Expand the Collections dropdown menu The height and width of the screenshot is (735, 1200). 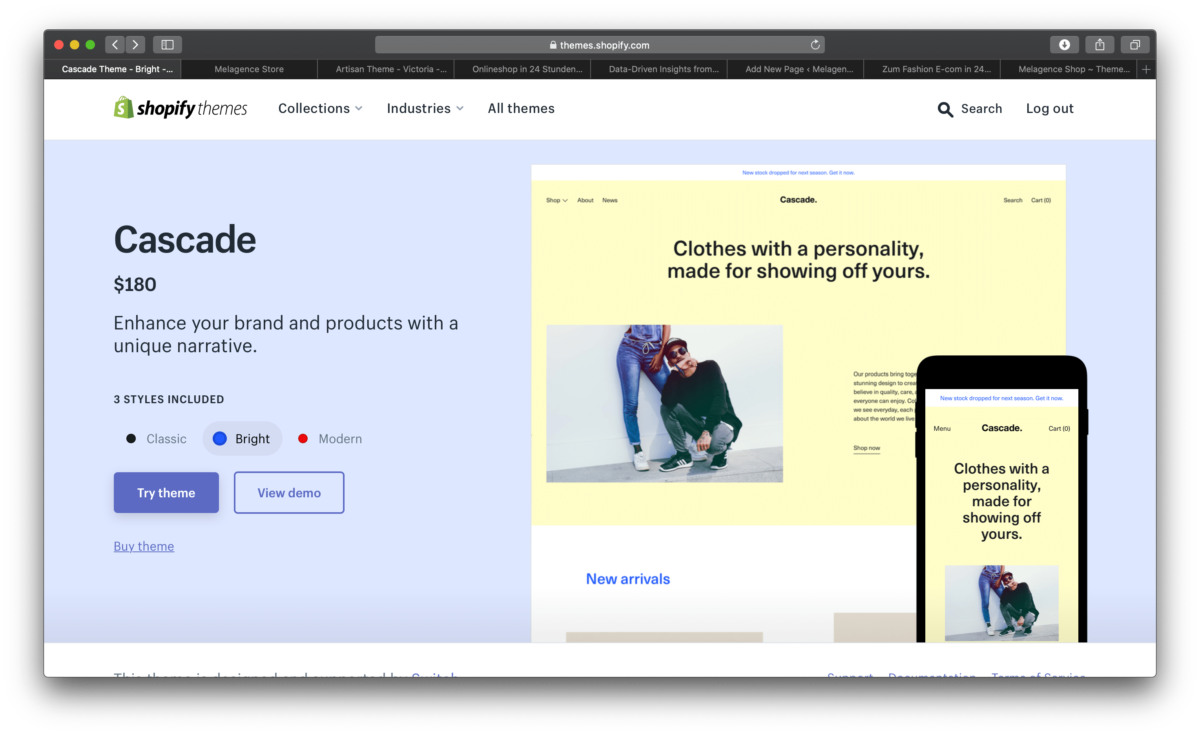320,108
